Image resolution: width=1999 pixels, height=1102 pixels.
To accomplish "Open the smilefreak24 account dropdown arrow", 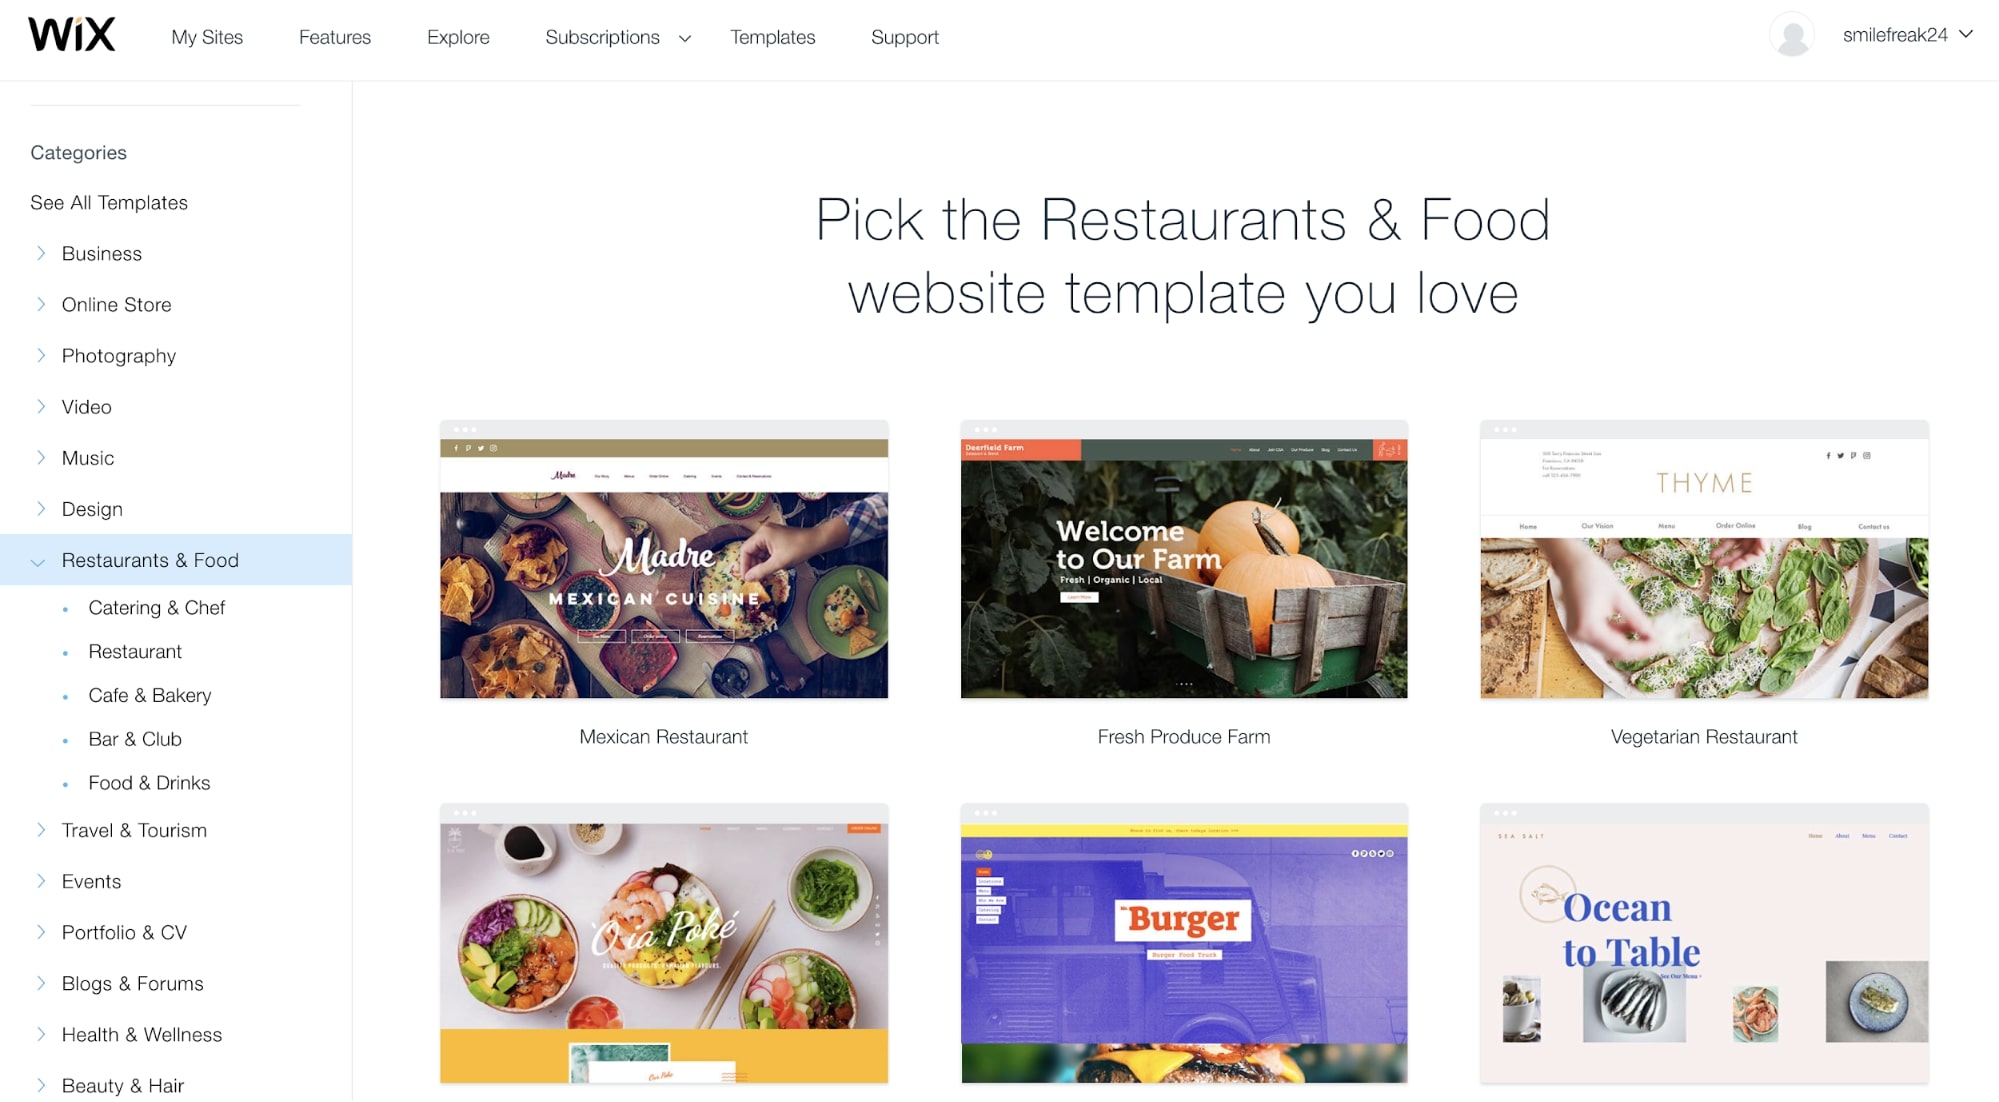I will click(1966, 34).
